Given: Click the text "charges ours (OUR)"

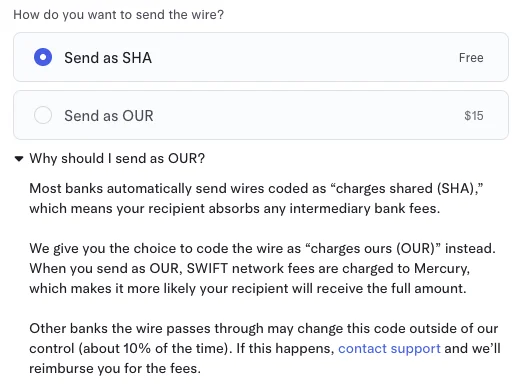Looking at the screenshot, I should 373,248.
